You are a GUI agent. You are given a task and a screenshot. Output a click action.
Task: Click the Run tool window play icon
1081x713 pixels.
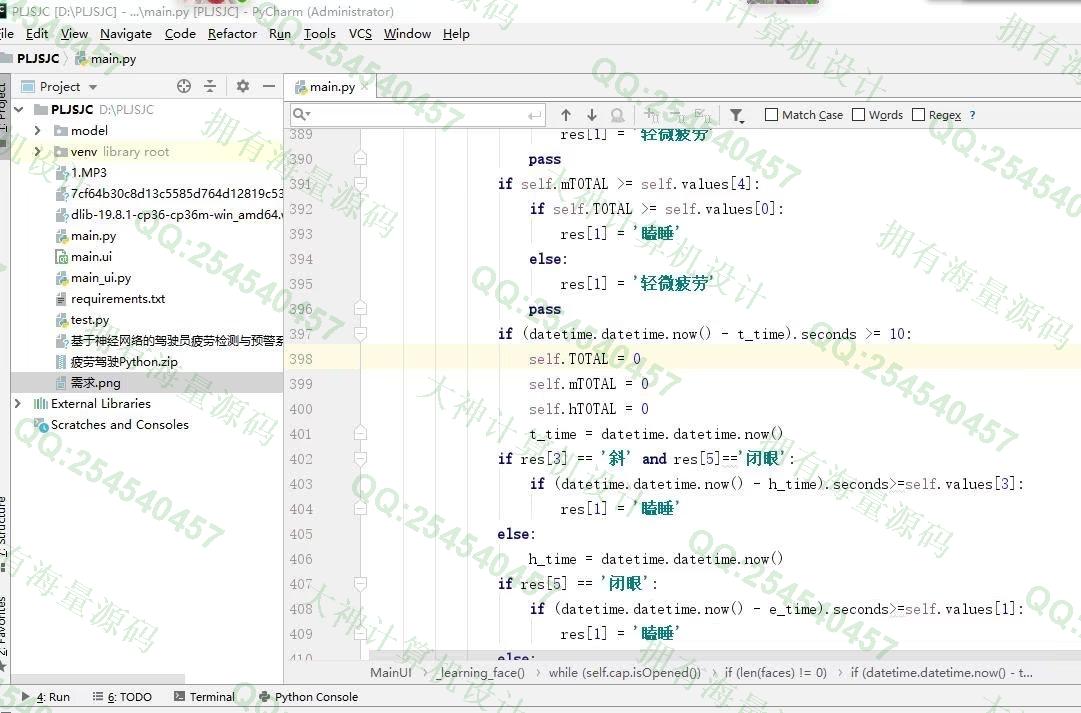(x=26, y=696)
